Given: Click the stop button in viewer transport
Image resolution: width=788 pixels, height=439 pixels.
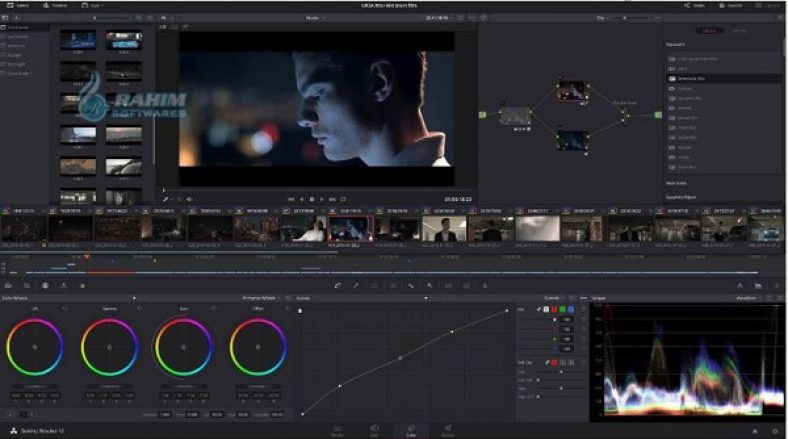Looking at the screenshot, I should (x=312, y=199).
